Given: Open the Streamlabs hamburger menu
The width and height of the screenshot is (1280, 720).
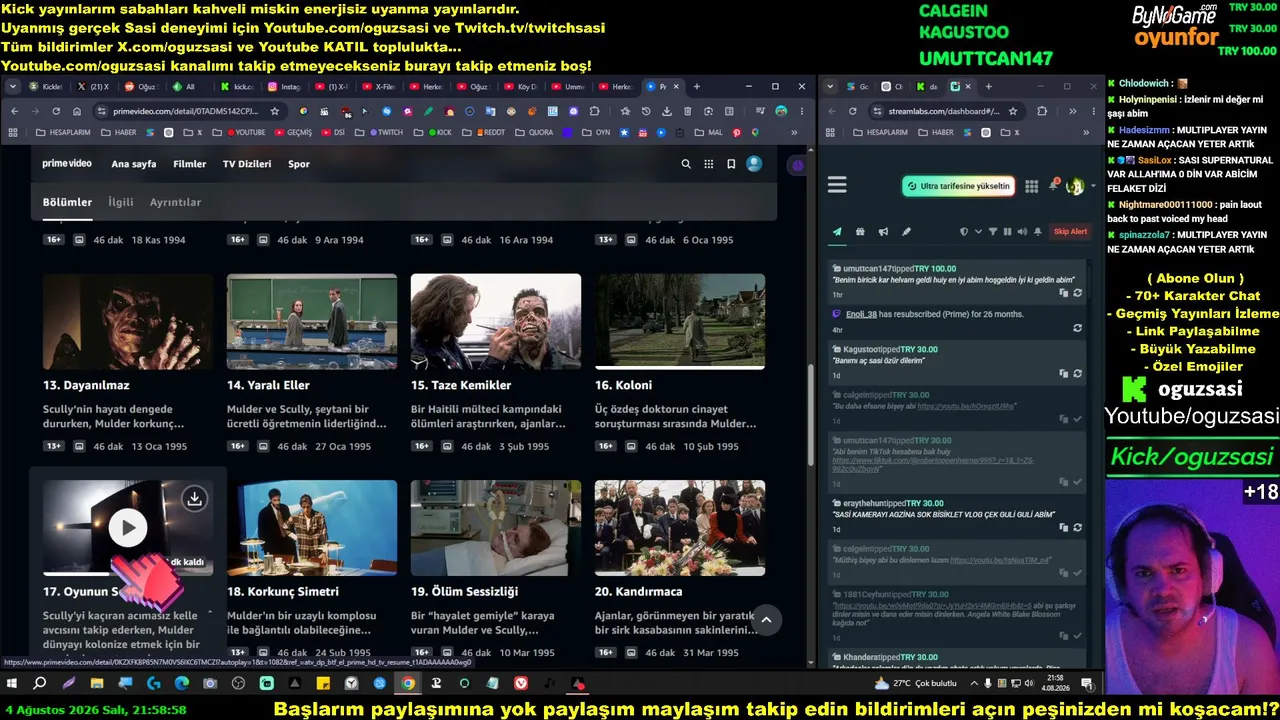Looking at the screenshot, I should (837, 185).
